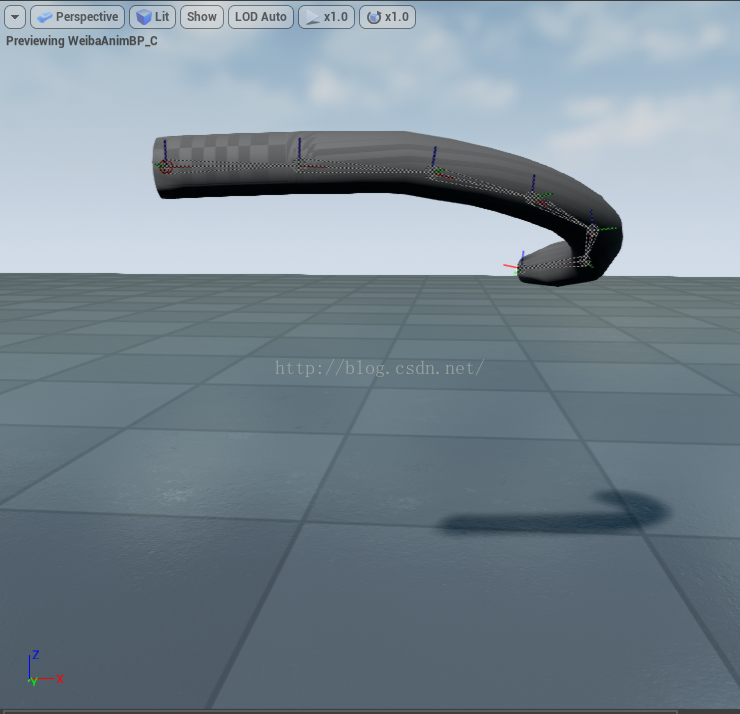Click the Previewing WeibaAnimBP_C label
Viewport: 740px width, 714px height.
pos(82,41)
